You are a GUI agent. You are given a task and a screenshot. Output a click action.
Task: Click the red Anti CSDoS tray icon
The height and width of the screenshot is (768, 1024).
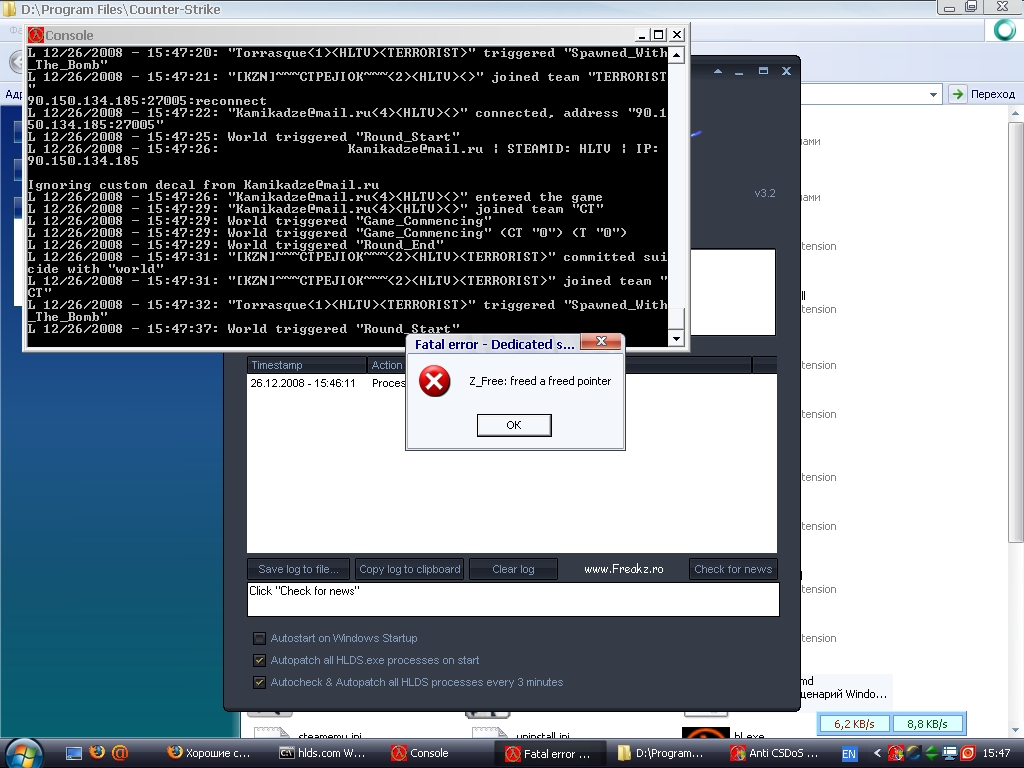(x=895, y=754)
